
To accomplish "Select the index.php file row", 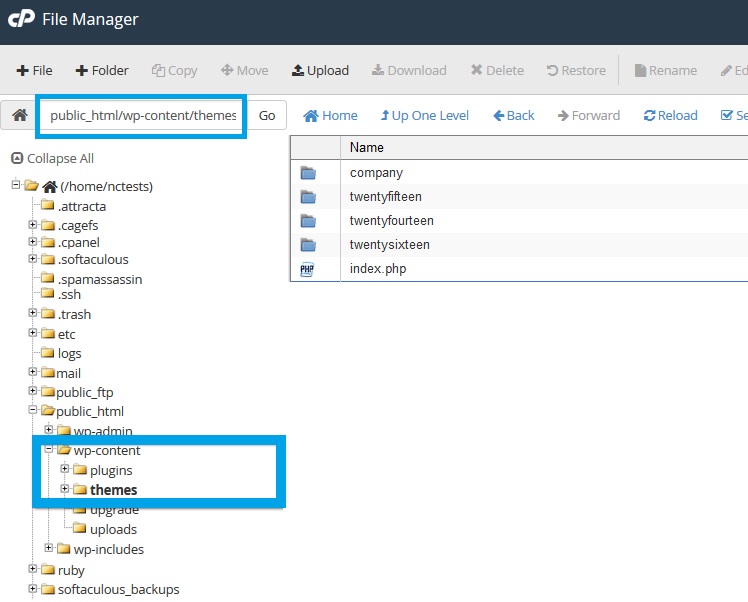I will 519,269.
